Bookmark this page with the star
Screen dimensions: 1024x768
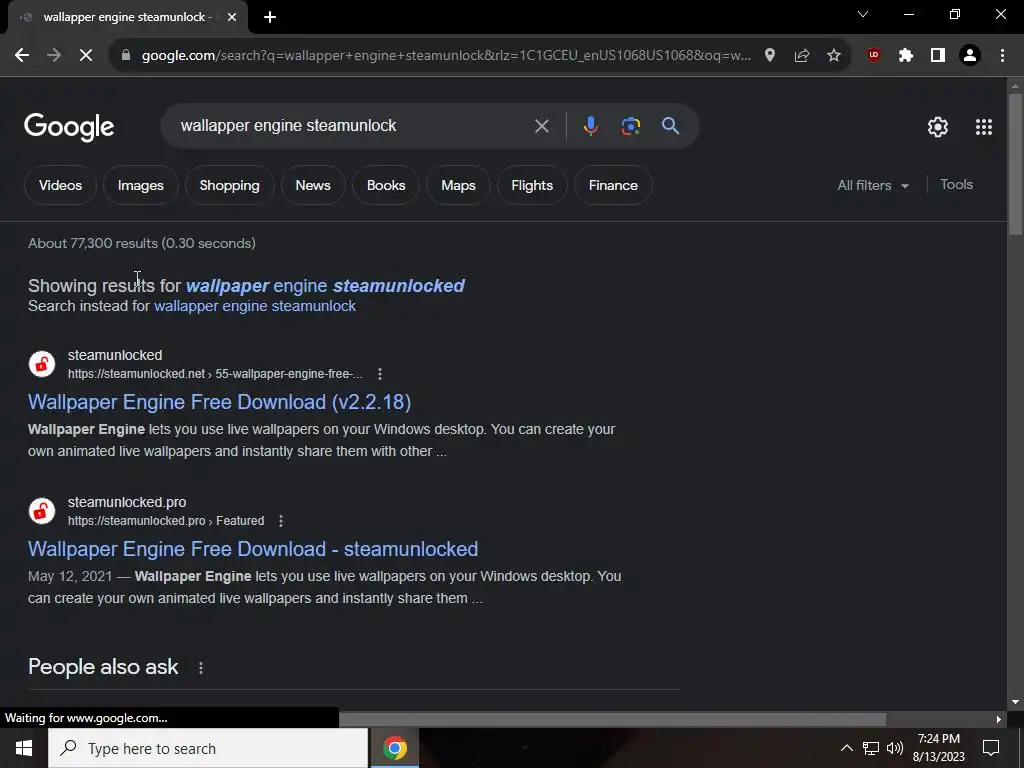(x=834, y=56)
